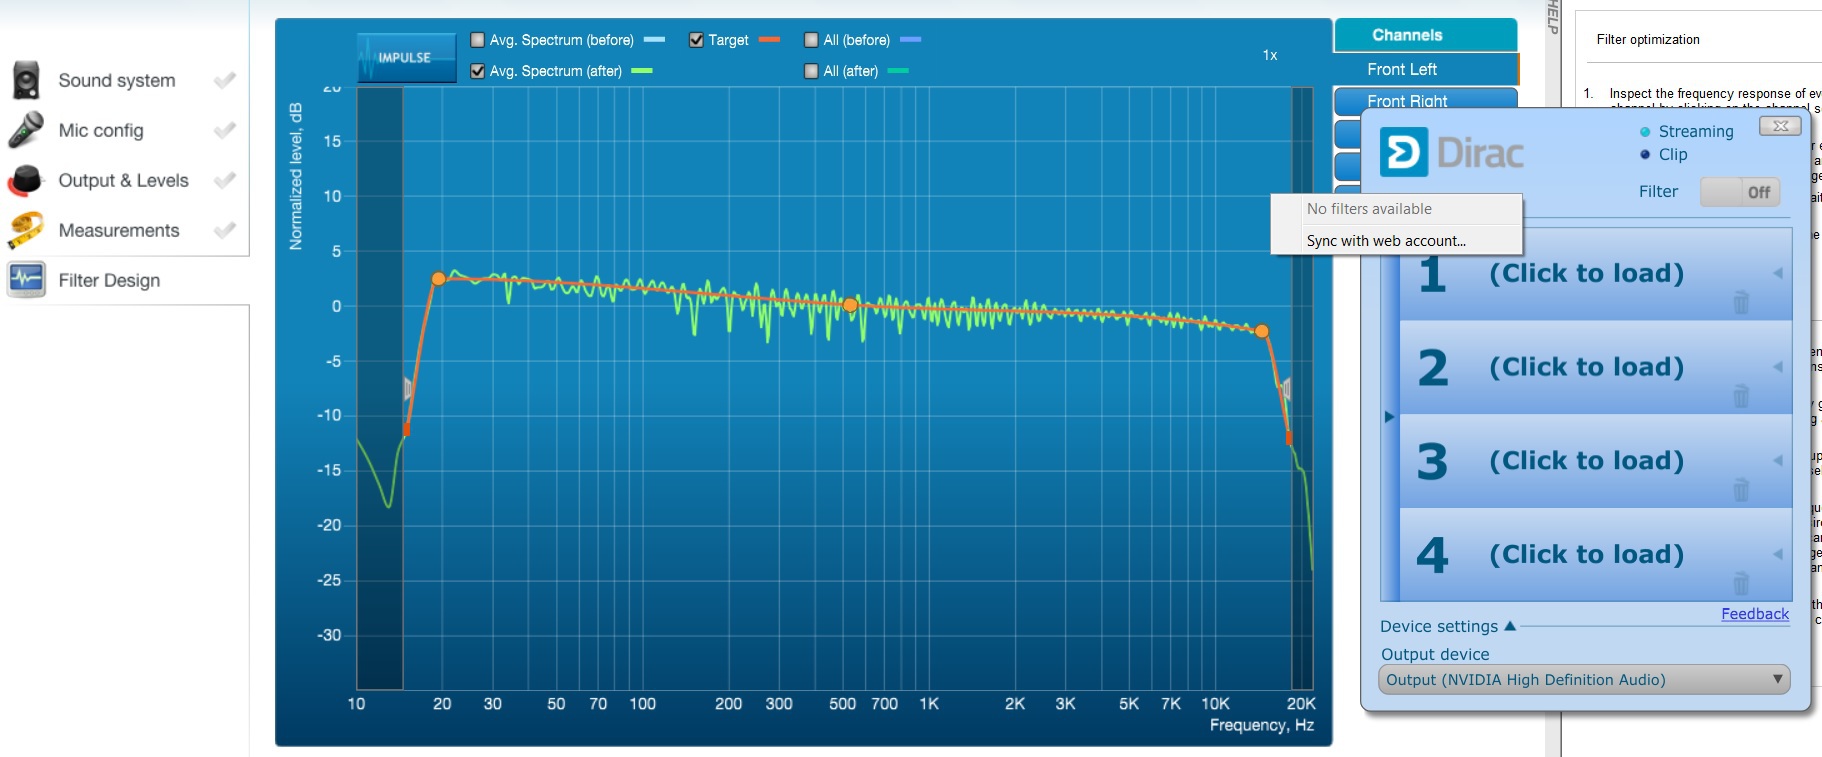
Task: Click the Filter Design waveform icon
Action: click(x=26, y=280)
